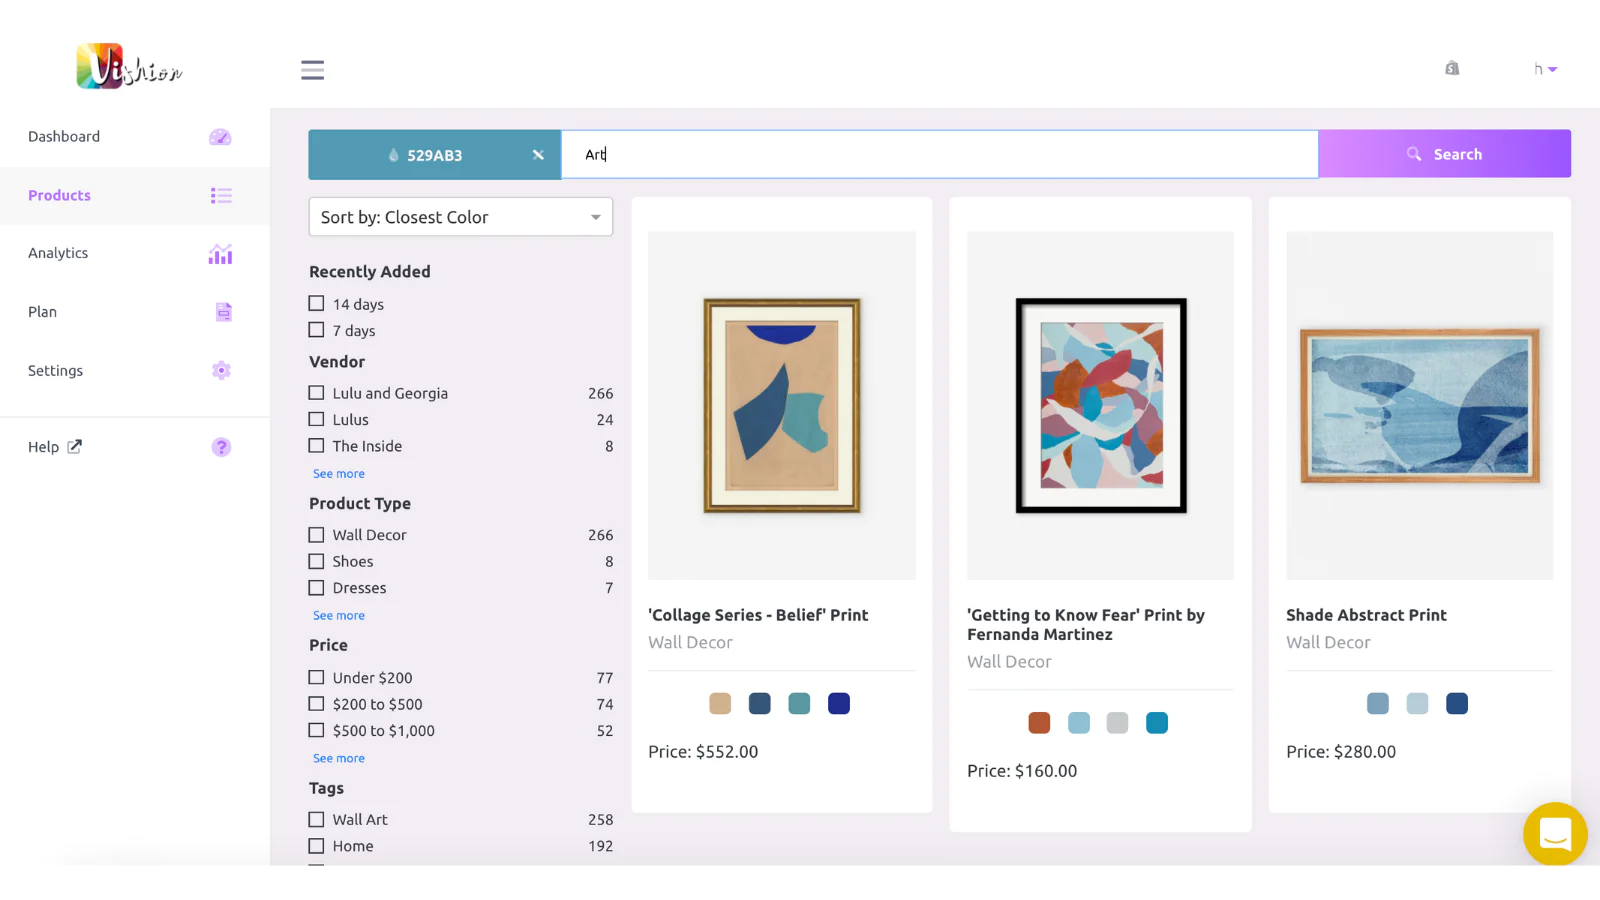Click the Plan document icon
This screenshot has width=1600, height=900.
pyautogui.click(x=223, y=312)
